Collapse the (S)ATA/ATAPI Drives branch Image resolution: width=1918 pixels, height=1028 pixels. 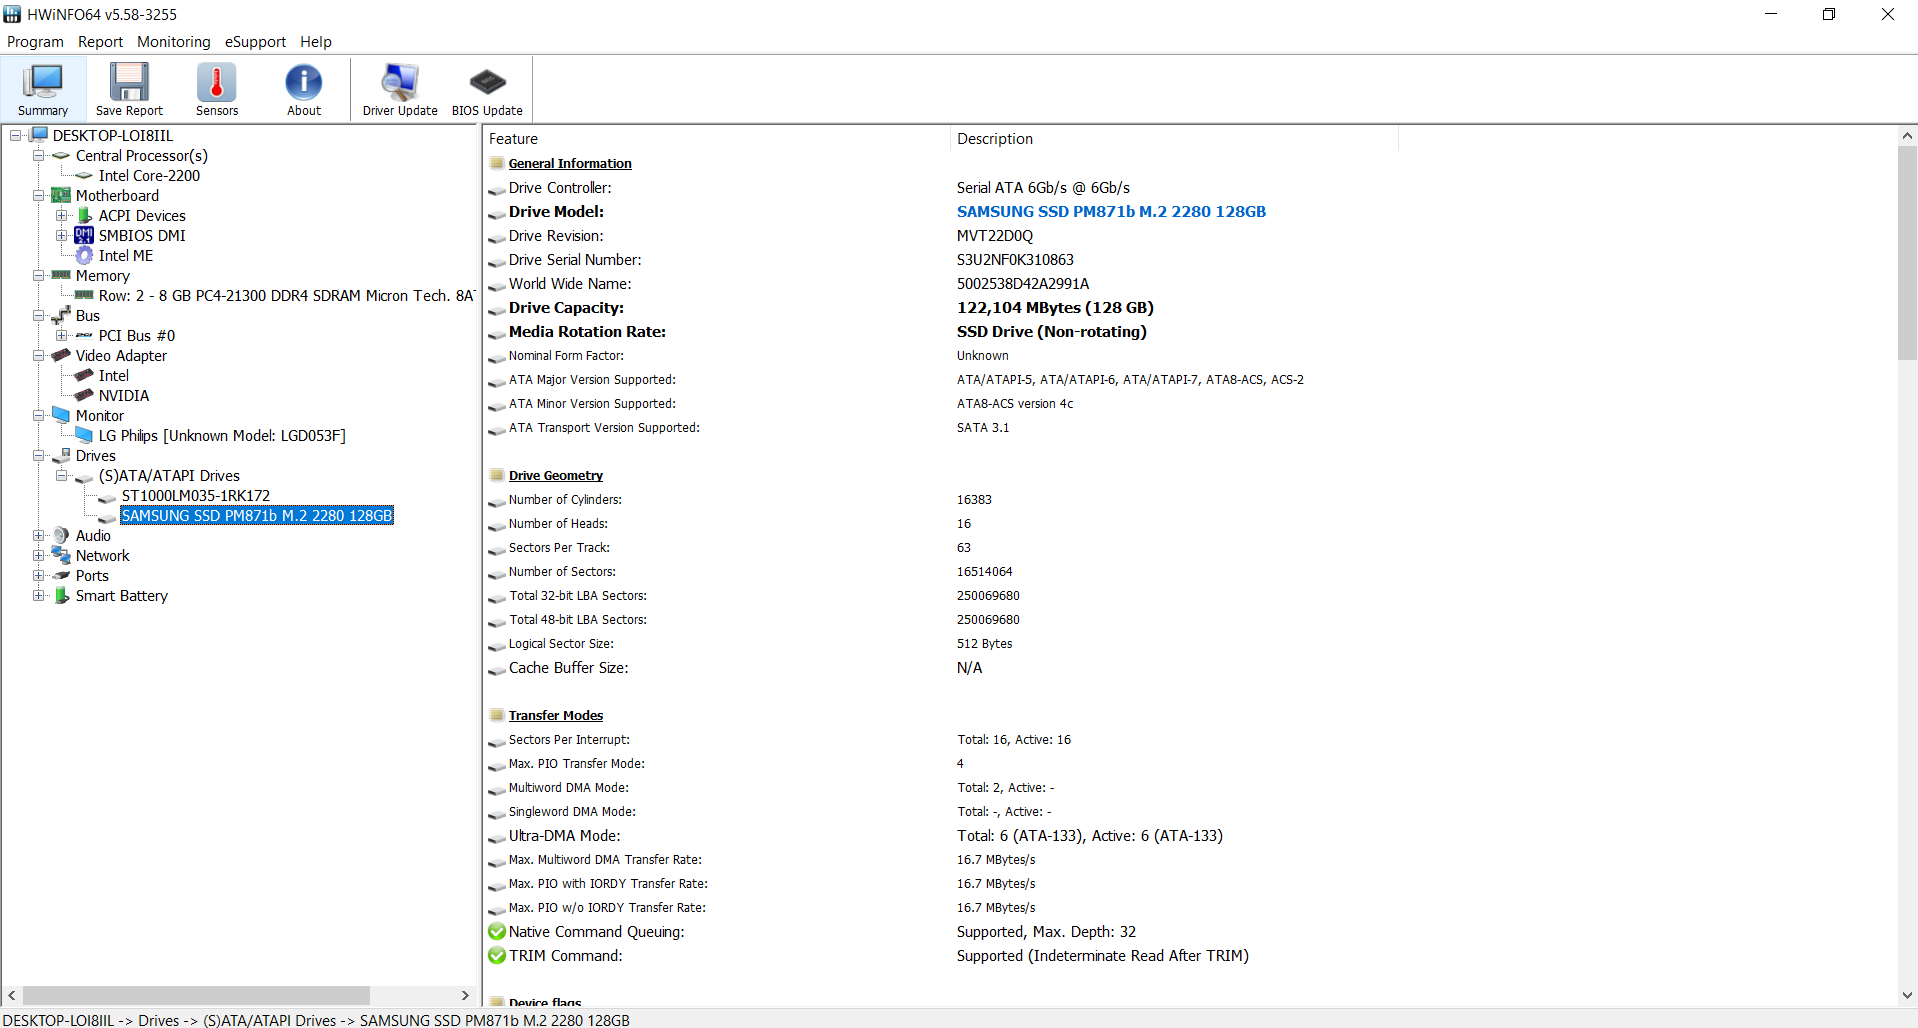[62, 475]
